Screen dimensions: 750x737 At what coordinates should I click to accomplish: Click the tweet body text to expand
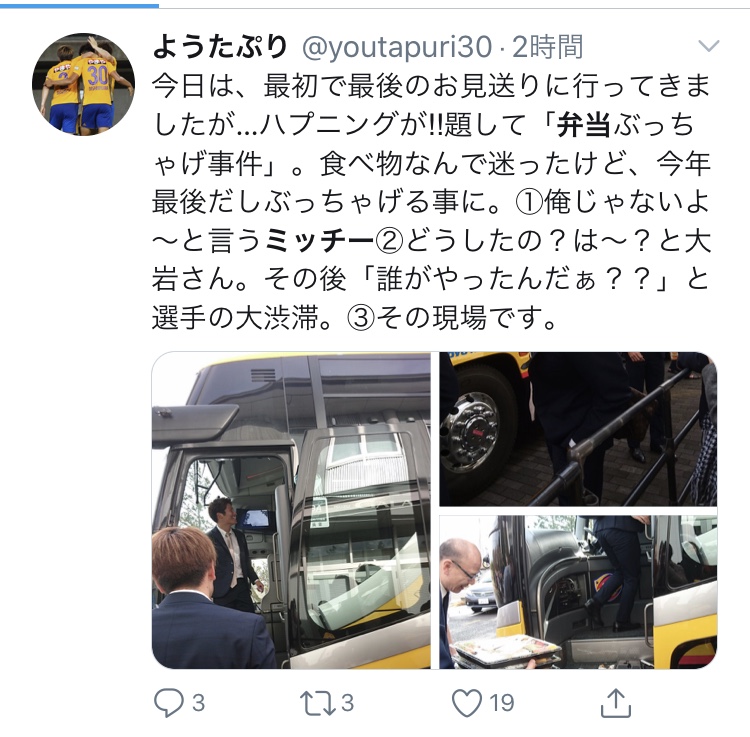coord(431,201)
